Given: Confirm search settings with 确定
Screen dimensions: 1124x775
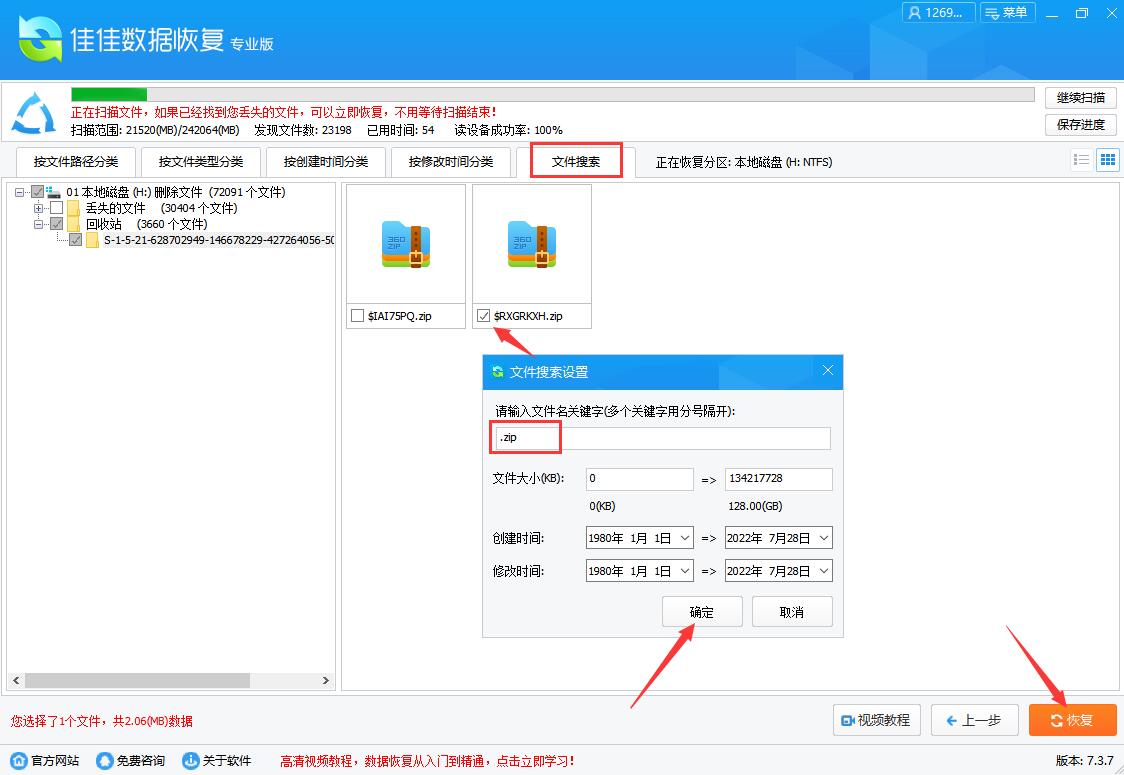Looking at the screenshot, I should (702, 611).
